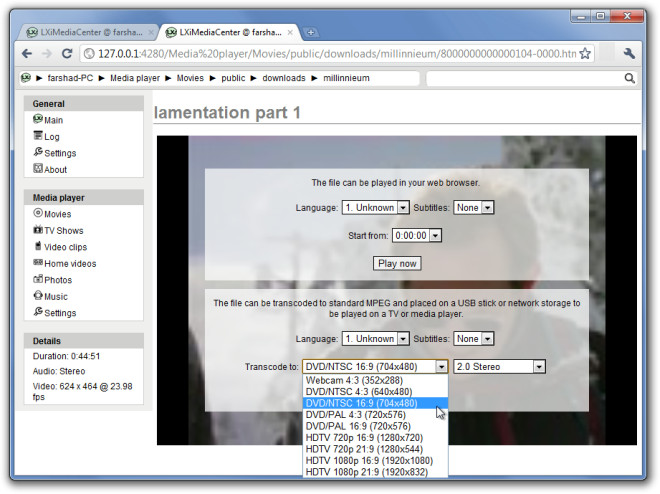Go to Music in the sidebar
The image size is (660, 494).
(x=55, y=297)
